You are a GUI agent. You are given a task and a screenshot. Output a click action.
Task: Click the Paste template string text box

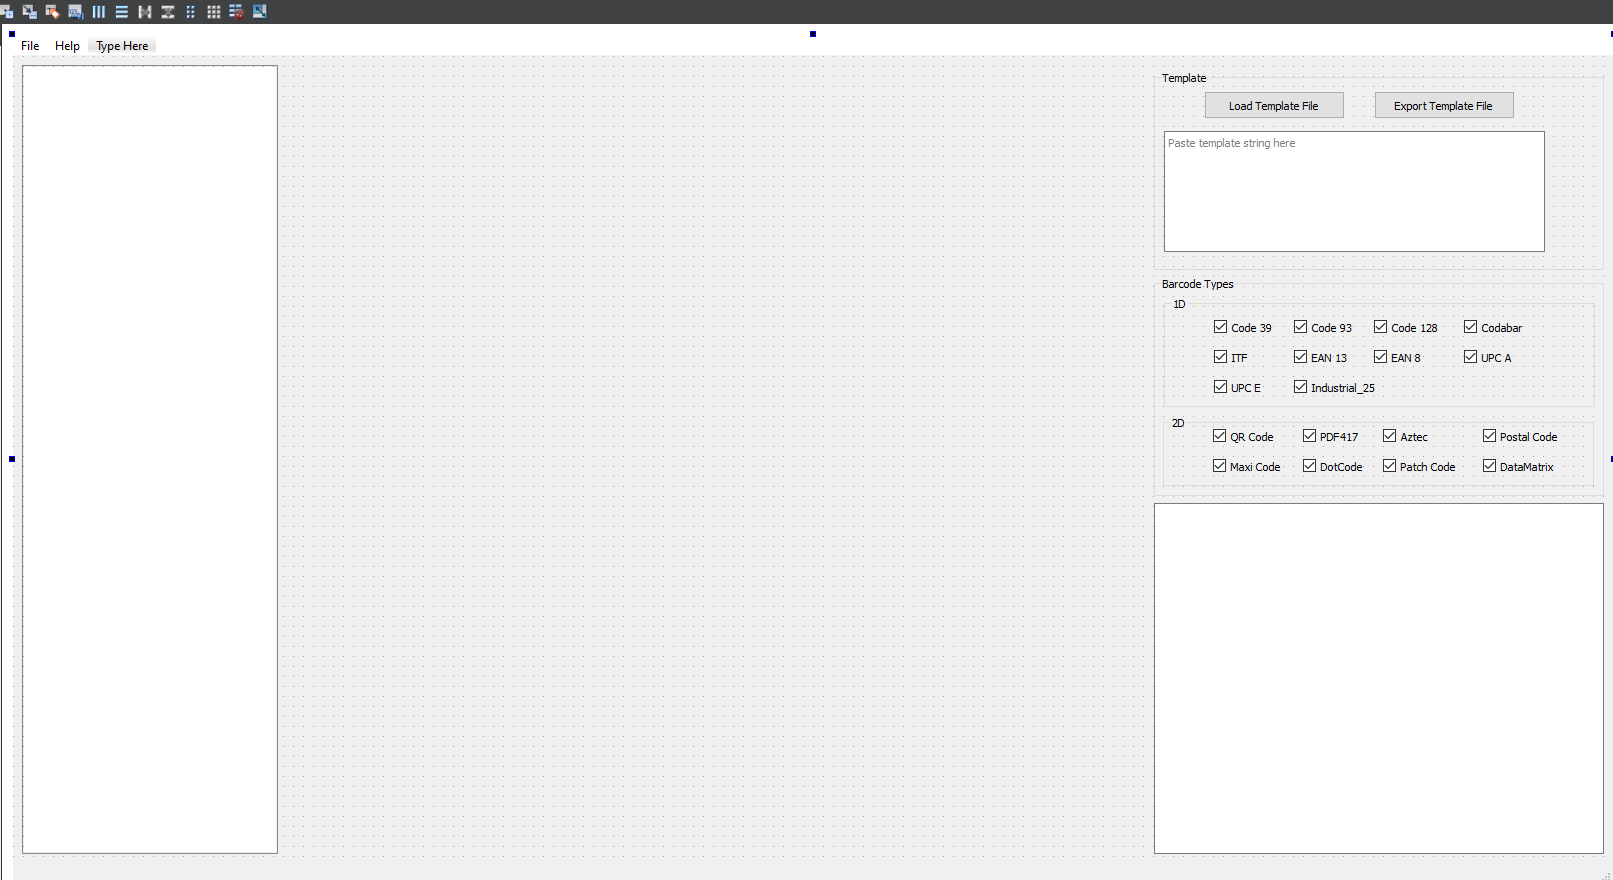pyautogui.click(x=1353, y=191)
